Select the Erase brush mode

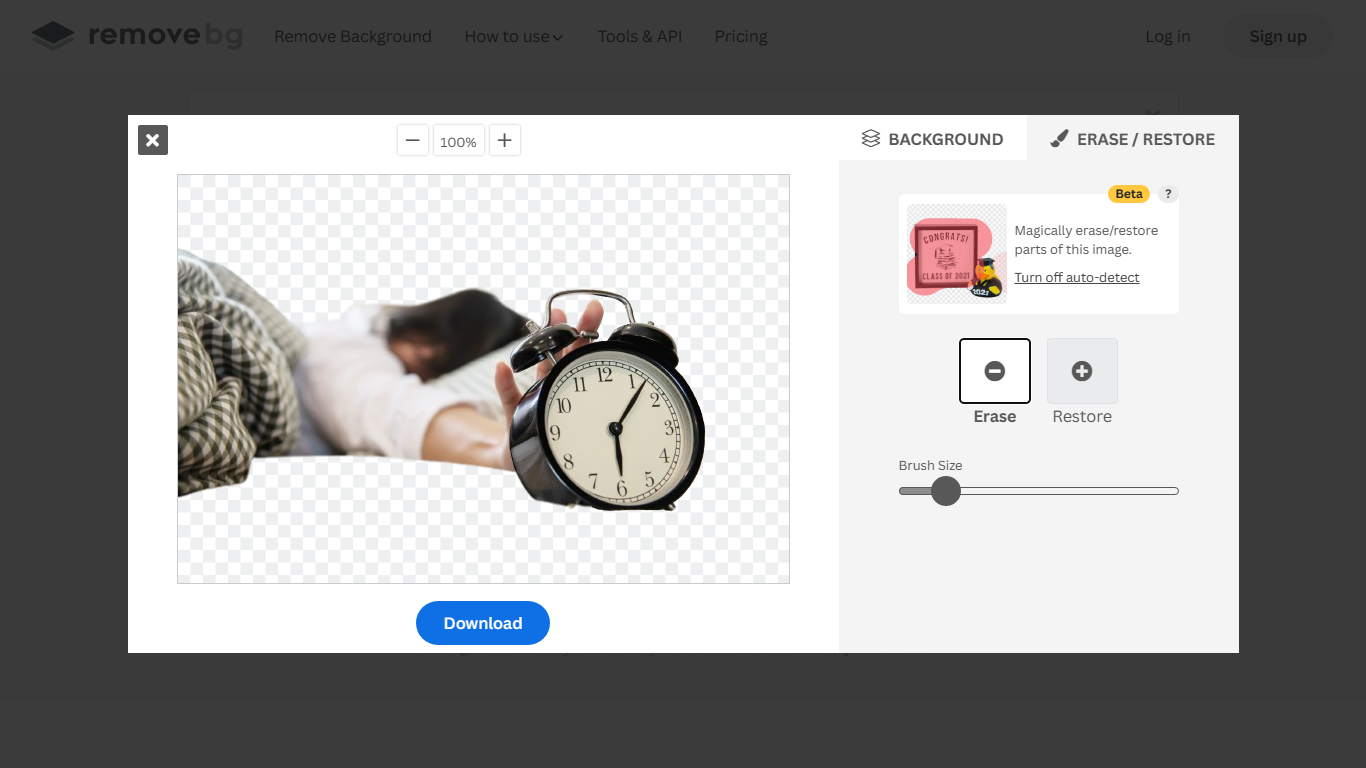click(994, 371)
